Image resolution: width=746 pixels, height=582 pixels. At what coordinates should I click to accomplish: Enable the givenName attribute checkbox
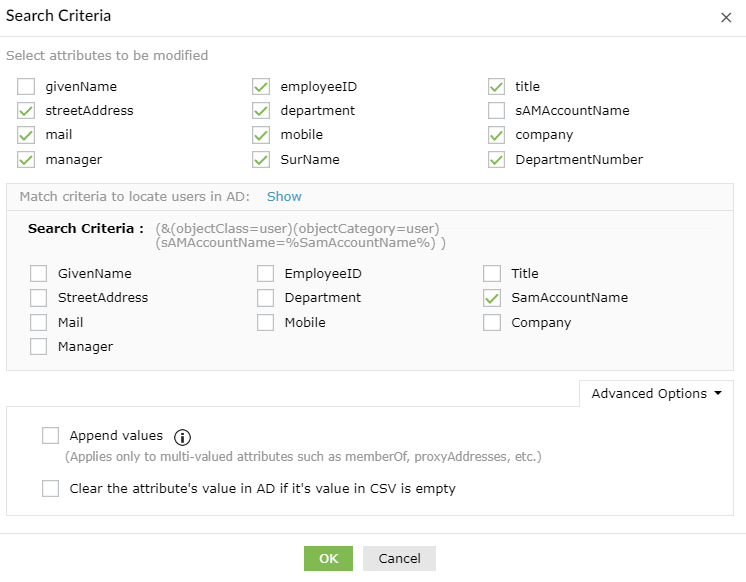click(26, 87)
